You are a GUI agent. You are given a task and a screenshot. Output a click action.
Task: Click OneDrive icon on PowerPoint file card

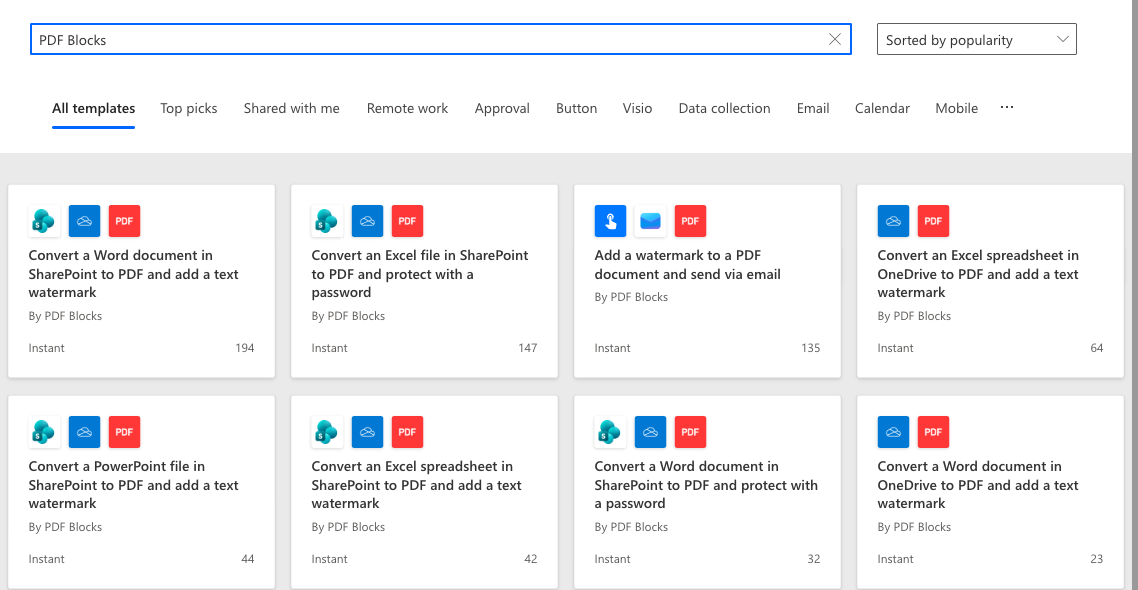(x=84, y=432)
